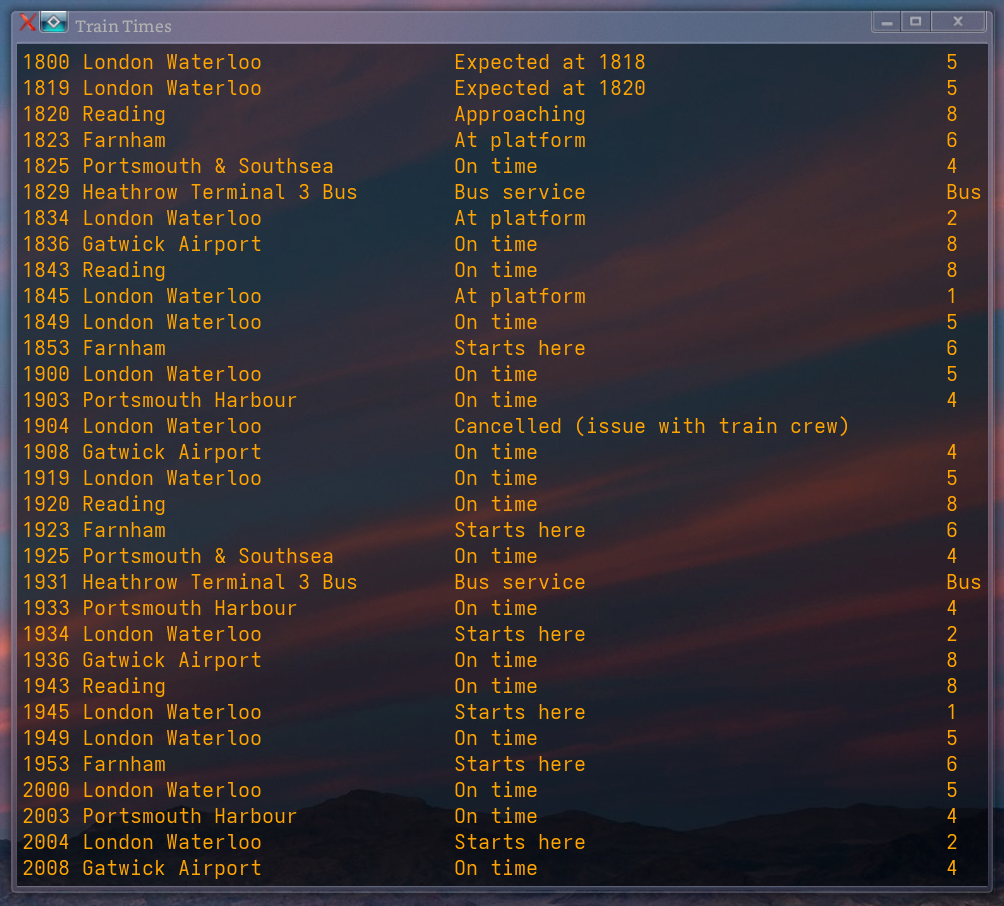1004x906 pixels.
Task: Click platform 8 for the 1820 Reading train
Action: coord(952,114)
